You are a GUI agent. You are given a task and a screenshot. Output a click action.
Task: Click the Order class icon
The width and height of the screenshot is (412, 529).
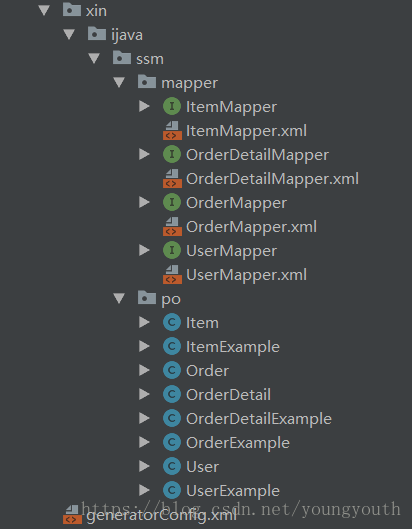[x=172, y=370]
